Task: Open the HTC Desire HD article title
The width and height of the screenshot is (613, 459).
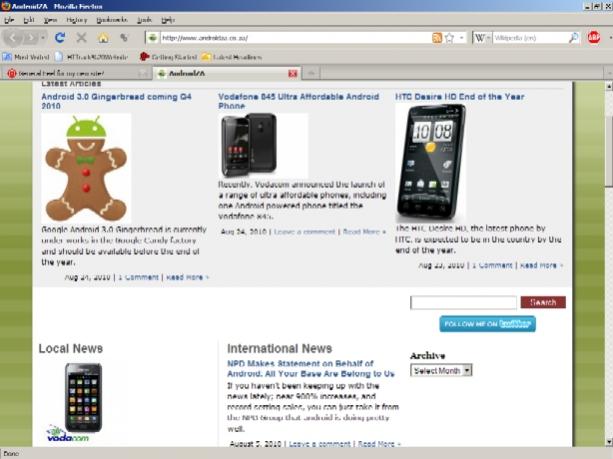Action: point(459,97)
